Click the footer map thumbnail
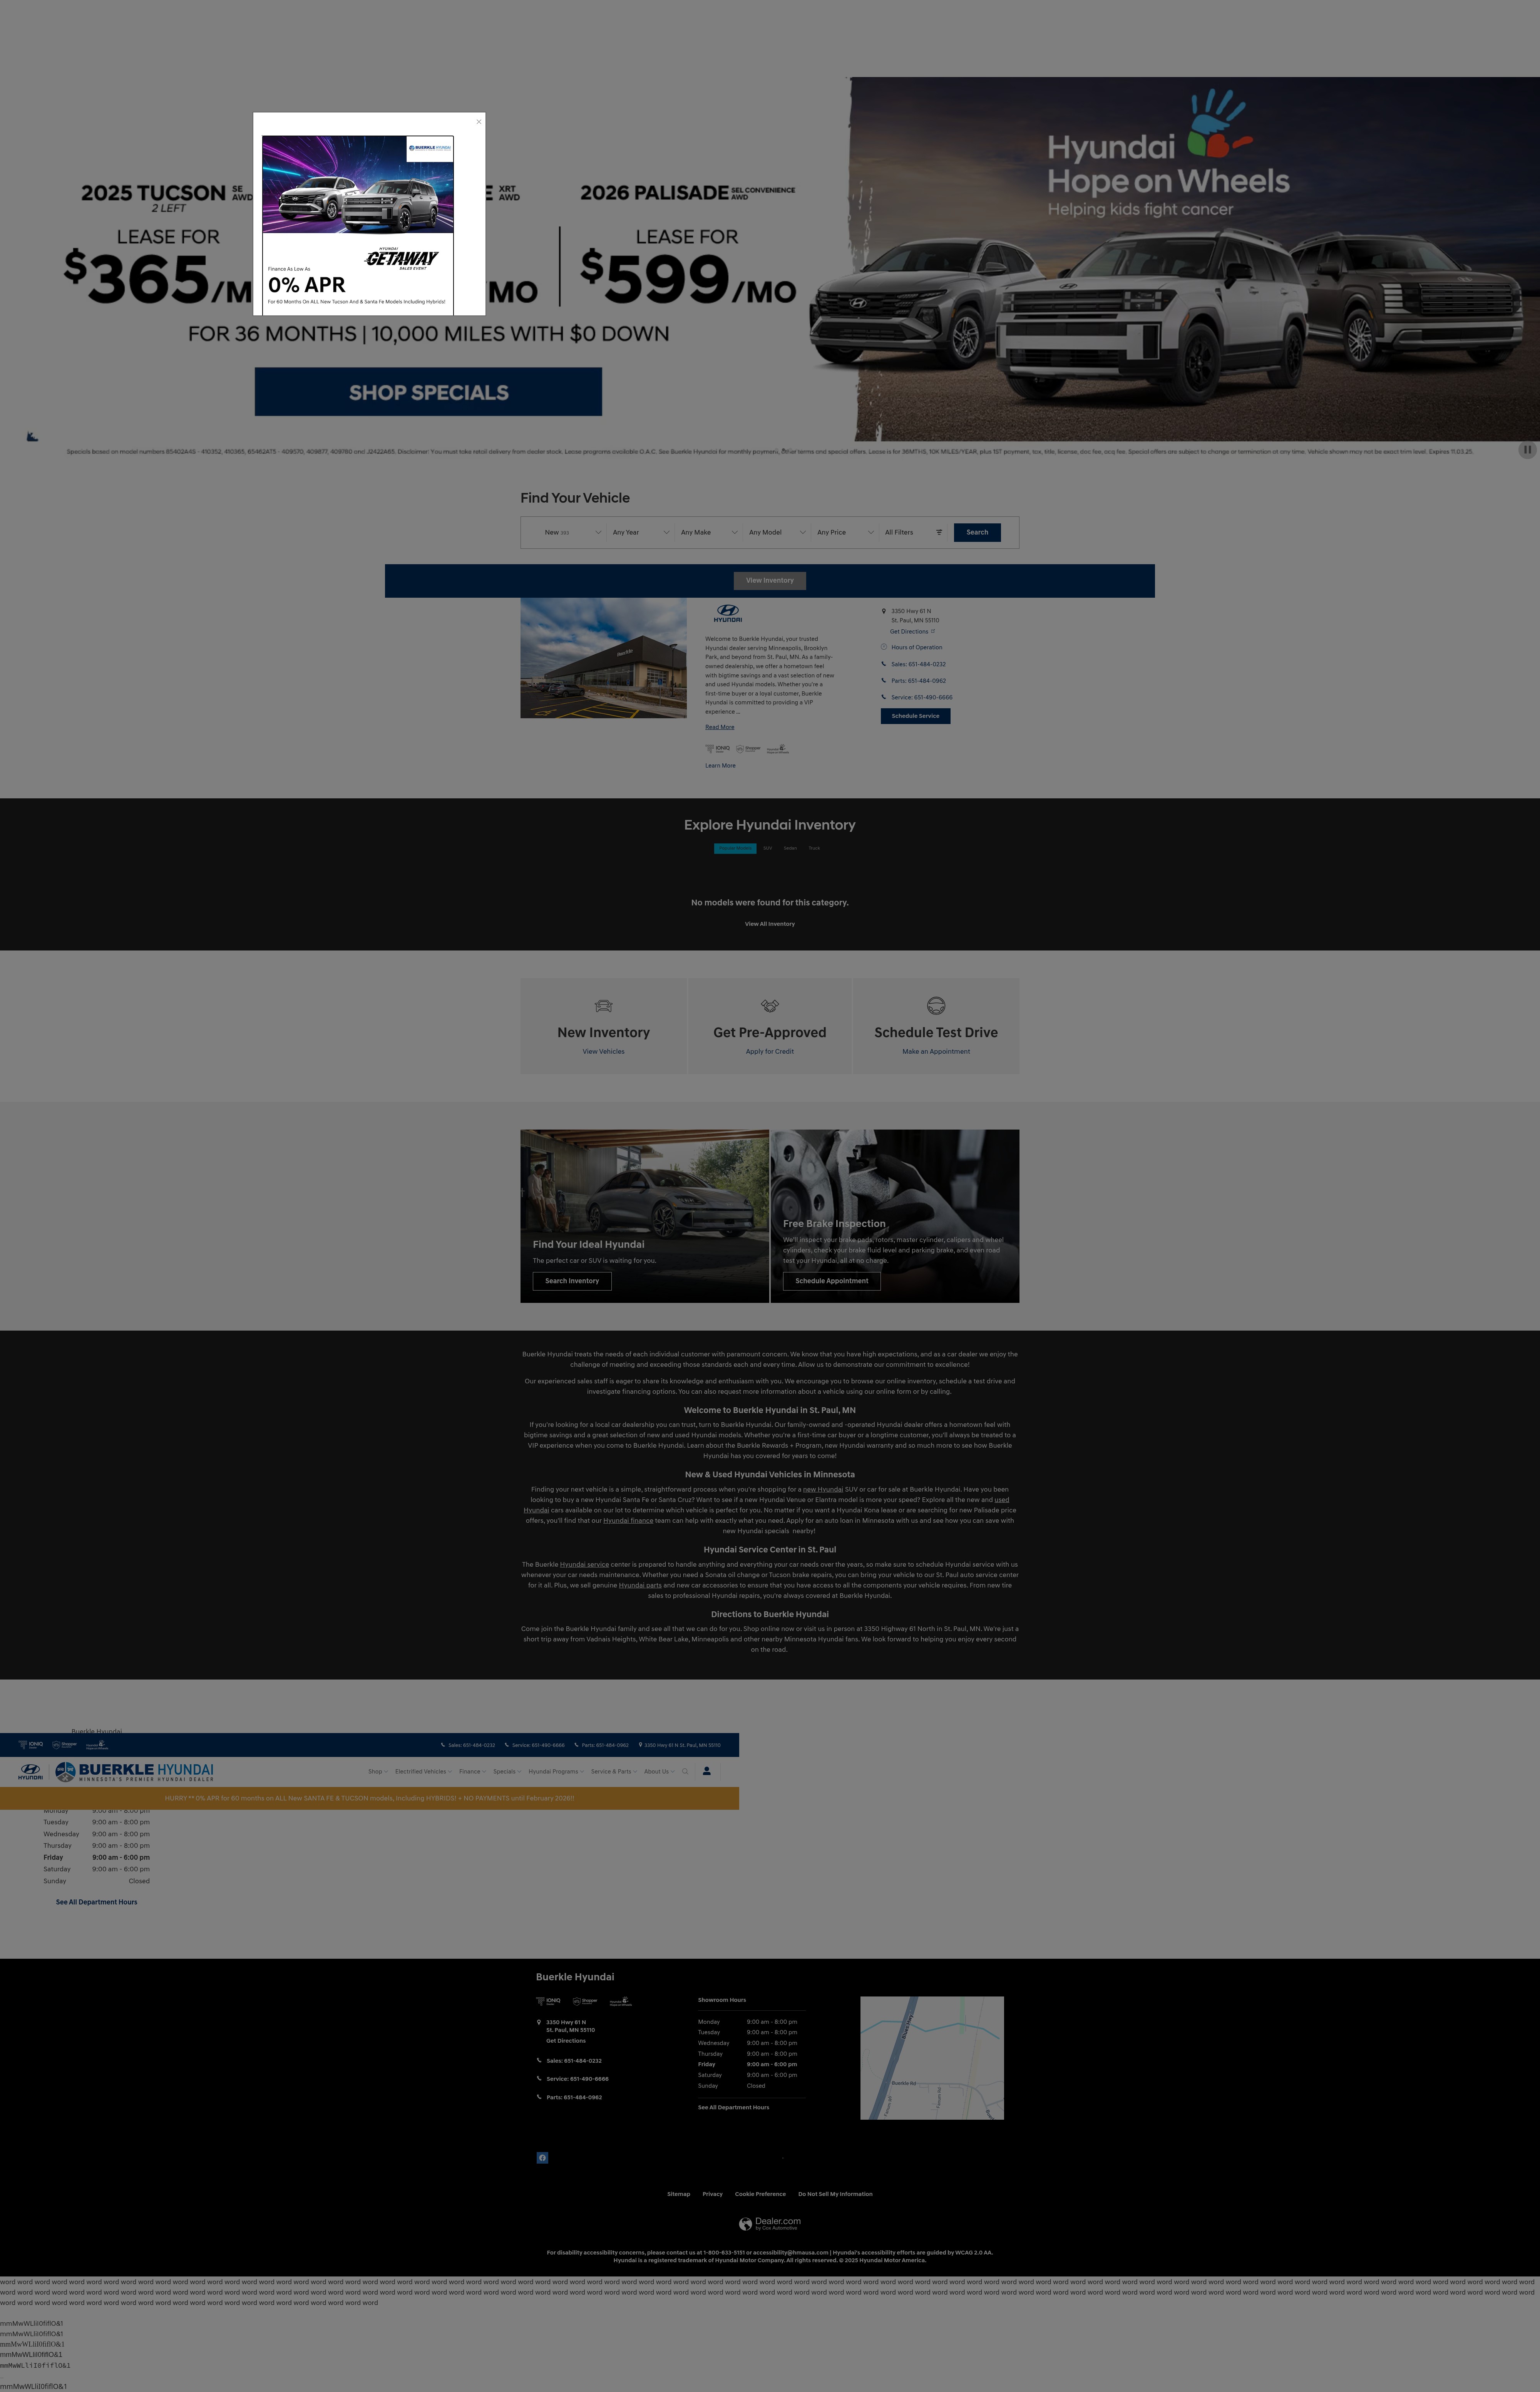Screen dimensions: 1540x2392 (932, 2058)
